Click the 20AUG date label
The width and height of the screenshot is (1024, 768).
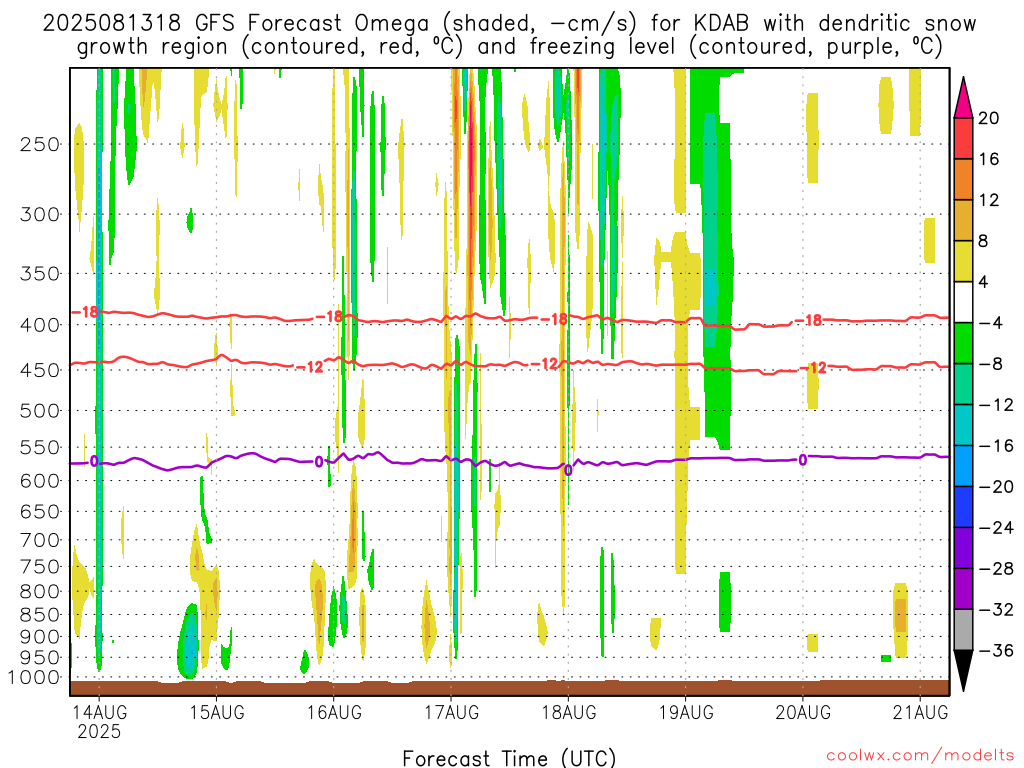tap(803, 712)
